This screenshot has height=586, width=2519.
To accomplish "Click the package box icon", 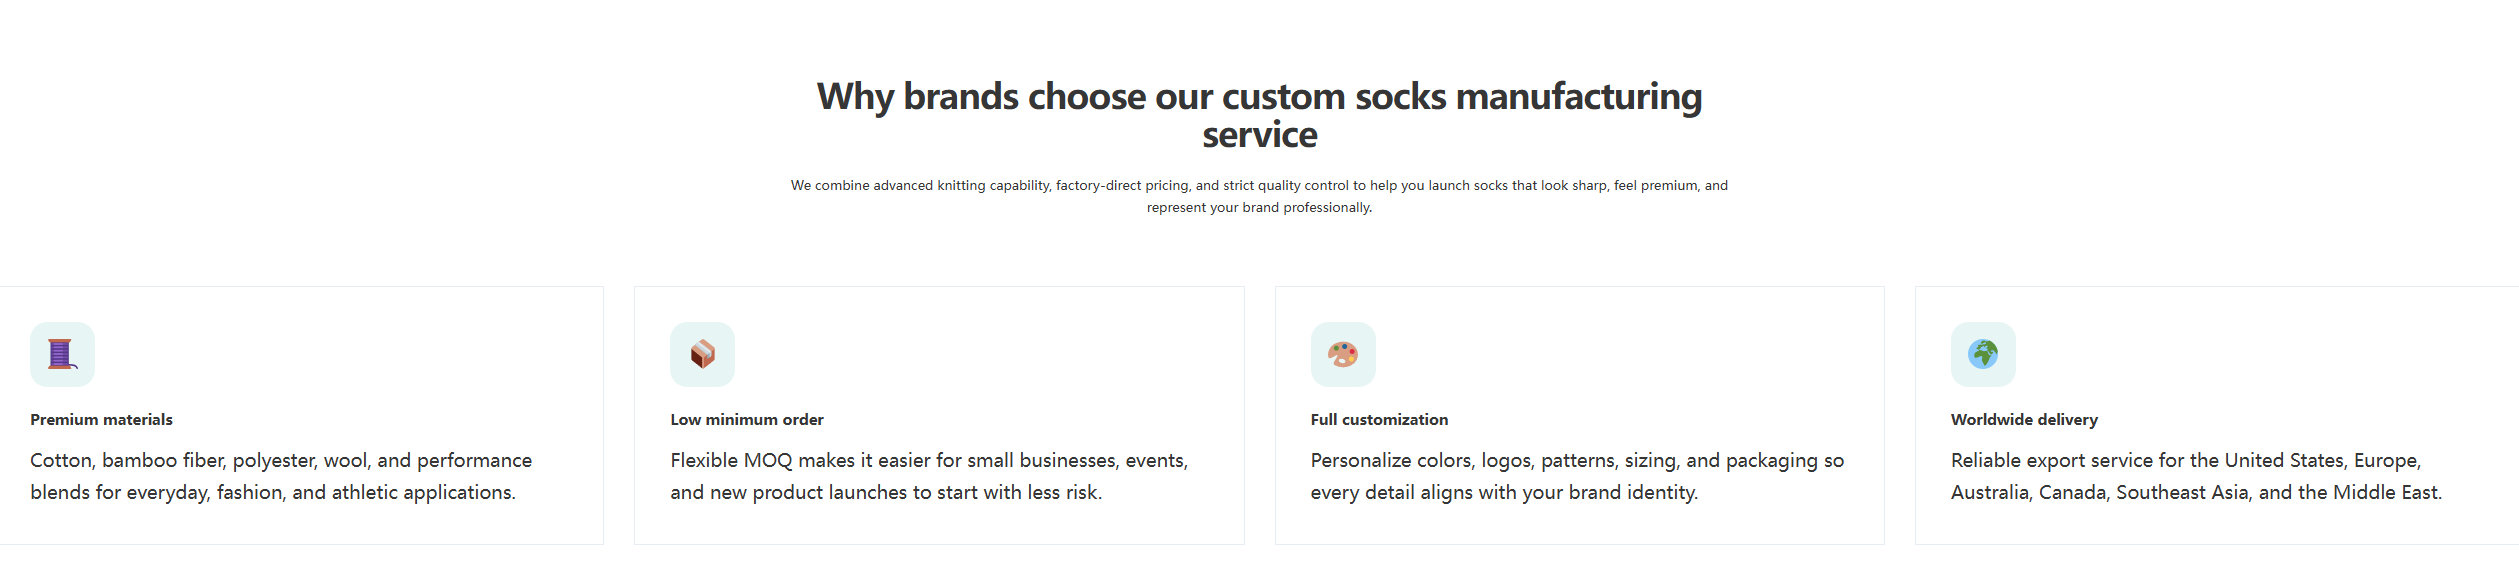I will (702, 354).
